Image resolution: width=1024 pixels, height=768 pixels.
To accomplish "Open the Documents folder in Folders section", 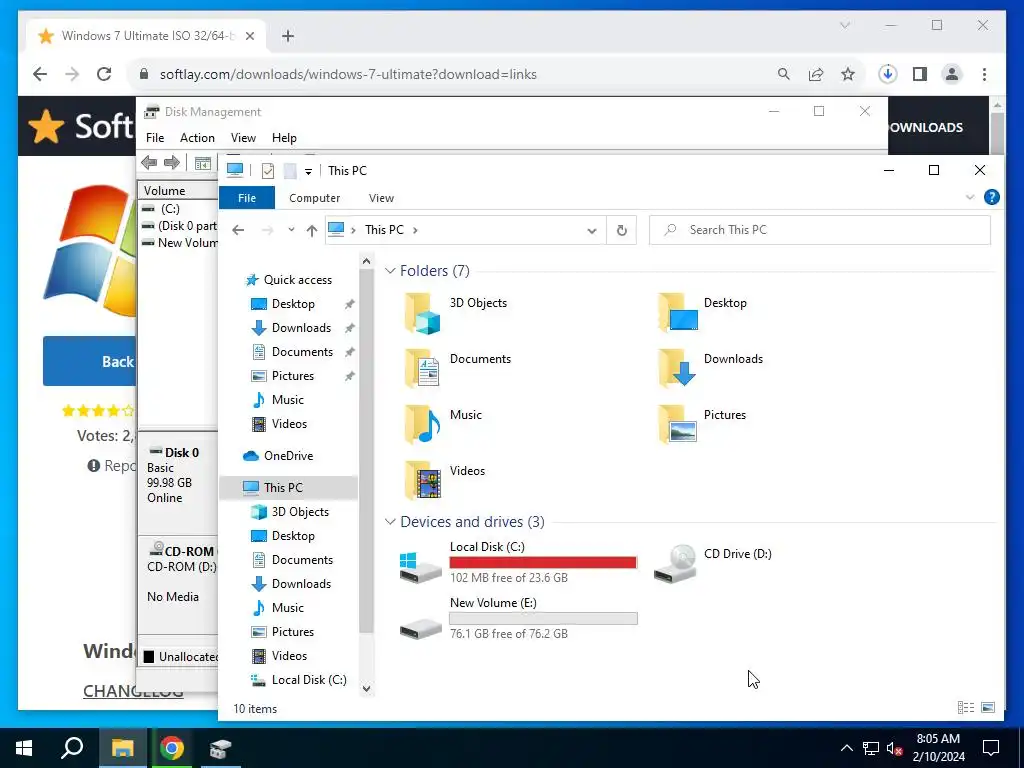I will click(x=457, y=368).
